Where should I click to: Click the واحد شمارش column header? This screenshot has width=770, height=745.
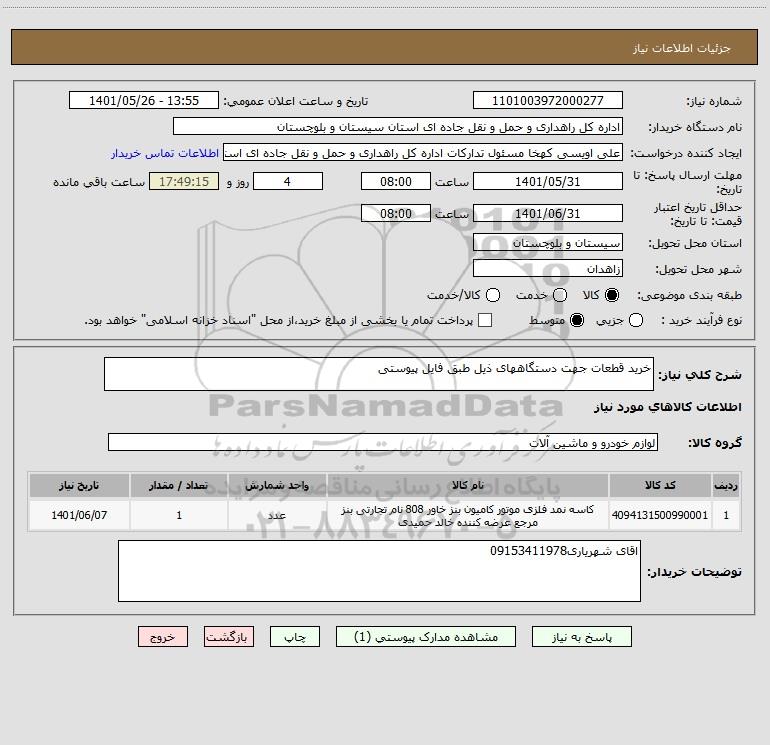277,485
